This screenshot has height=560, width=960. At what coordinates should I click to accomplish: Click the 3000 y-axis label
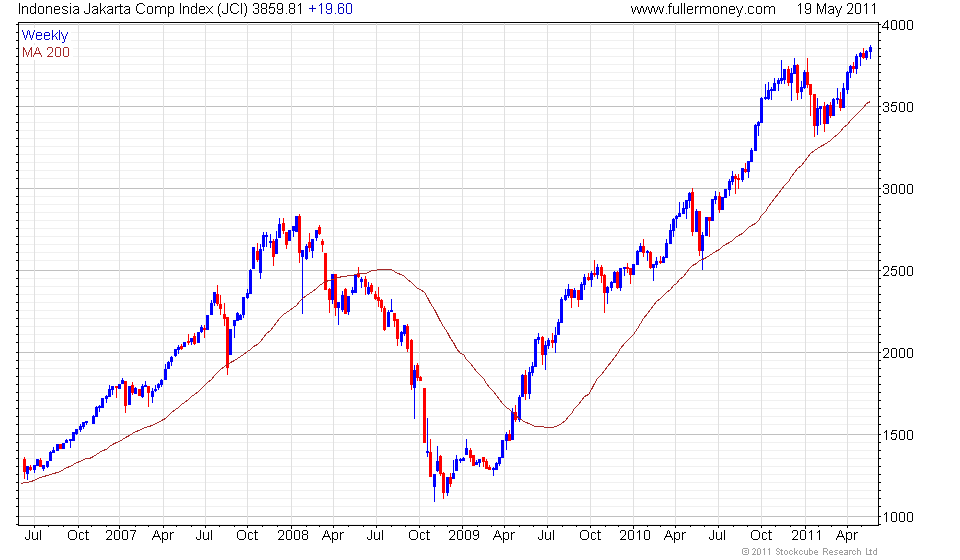898,189
